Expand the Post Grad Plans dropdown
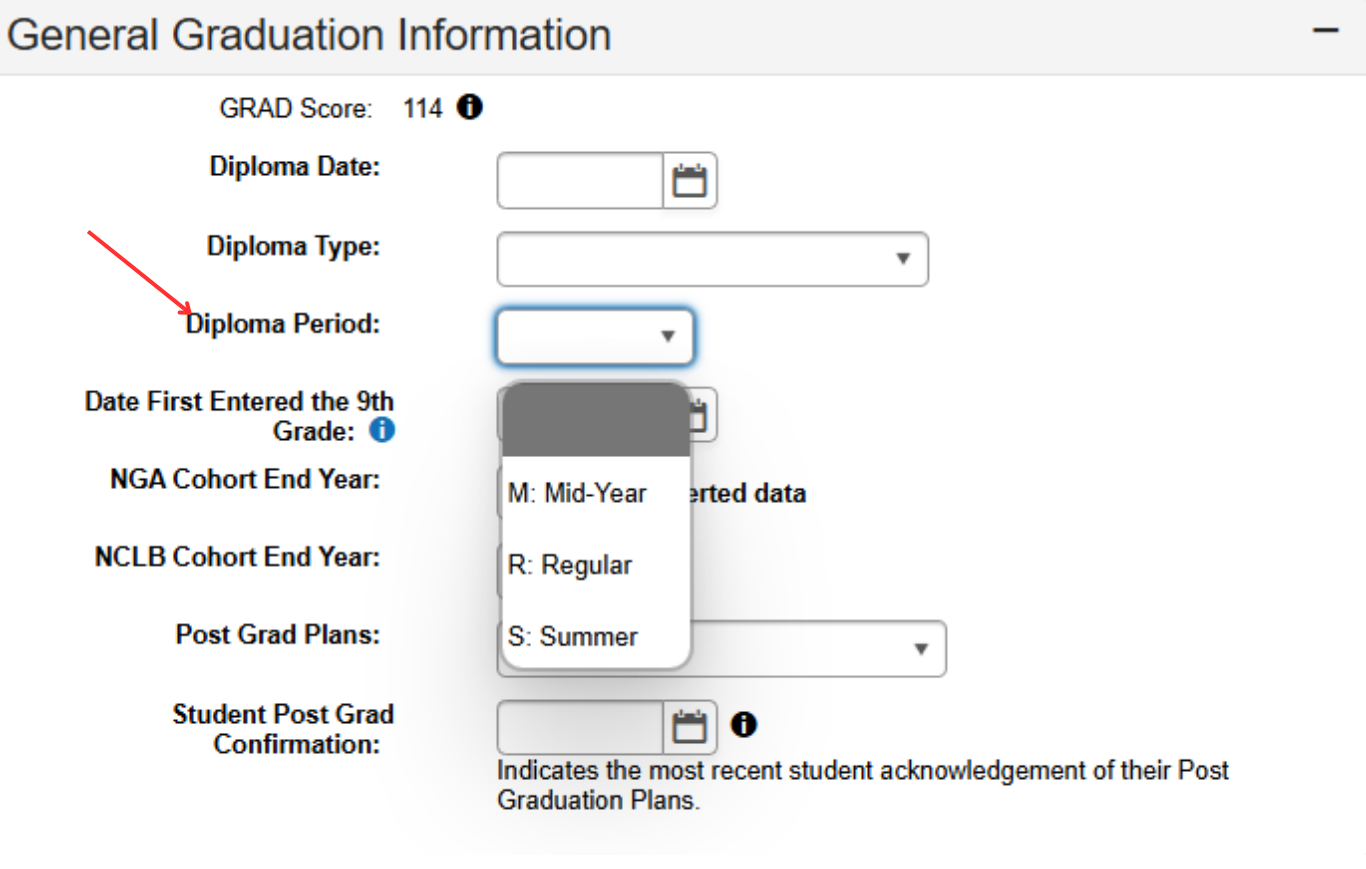1366x869 pixels. [920, 649]
